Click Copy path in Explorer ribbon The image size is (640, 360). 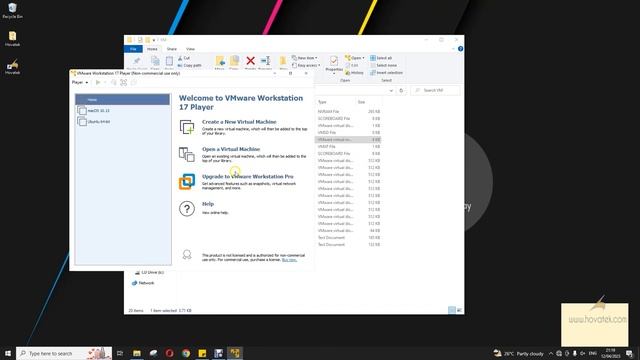(190, 65)
